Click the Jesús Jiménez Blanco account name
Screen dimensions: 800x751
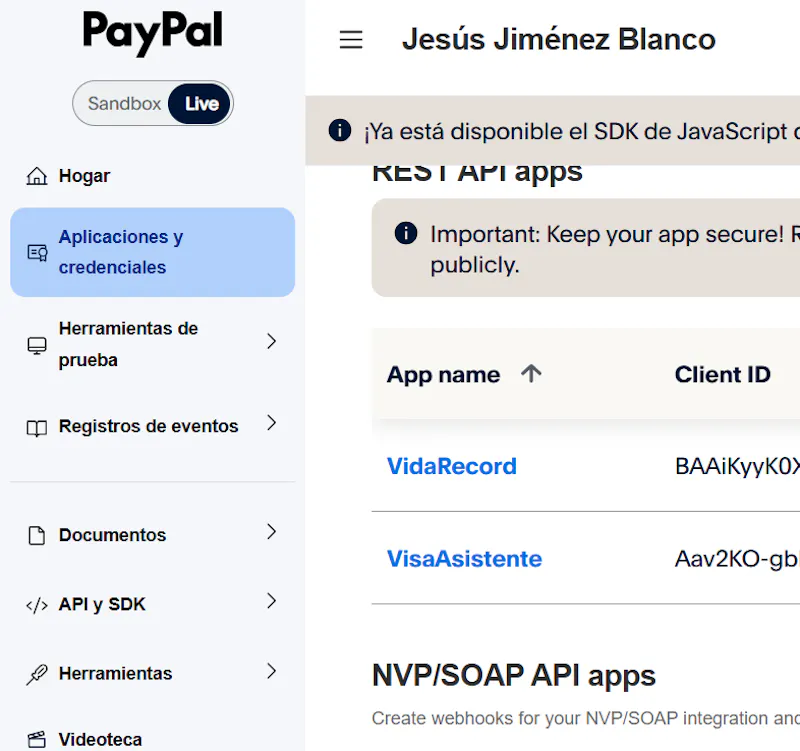(559, 39)
